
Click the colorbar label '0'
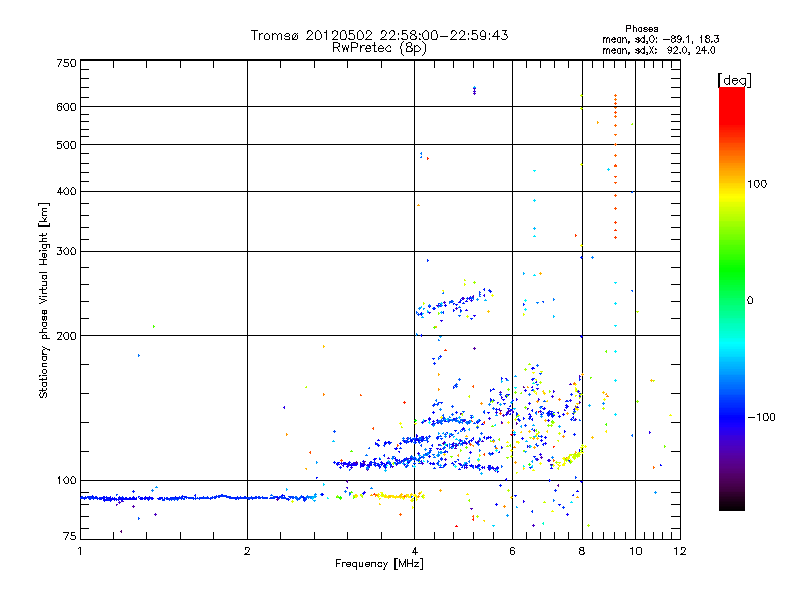[x=750, y=300]
